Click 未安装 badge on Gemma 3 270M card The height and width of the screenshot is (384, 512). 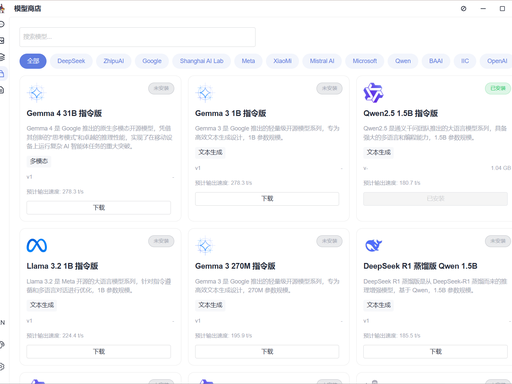pos(329,241)
